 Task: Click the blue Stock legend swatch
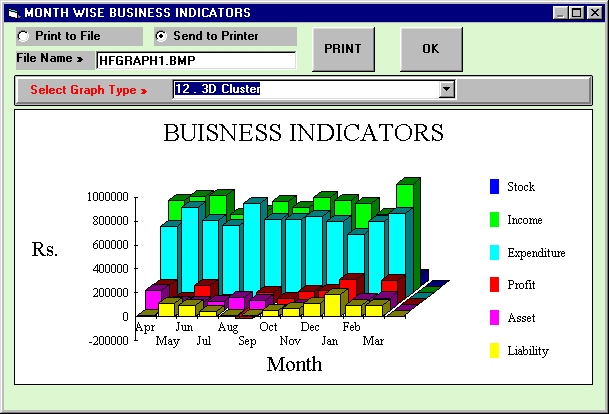(494, 186)
